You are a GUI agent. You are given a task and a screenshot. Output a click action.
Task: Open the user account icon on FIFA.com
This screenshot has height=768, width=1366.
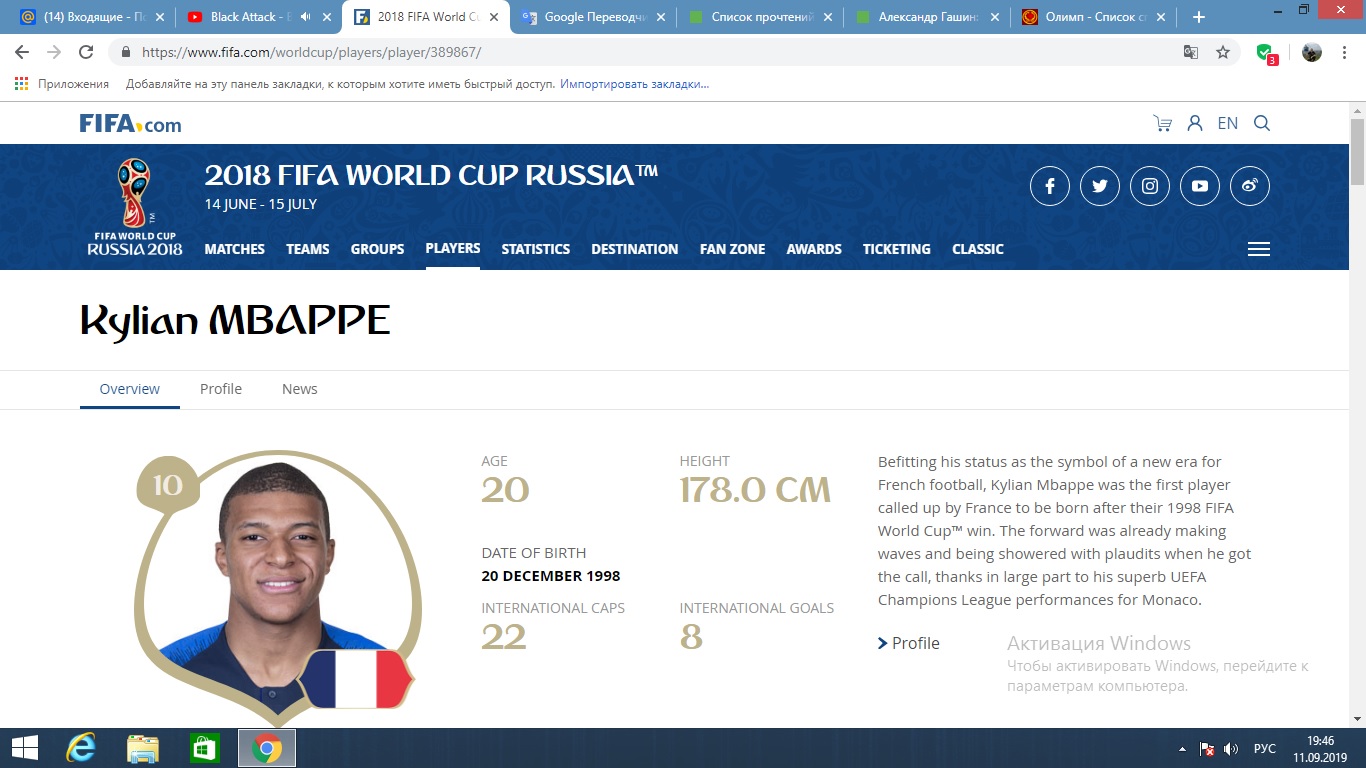(x=1195, y=123)
